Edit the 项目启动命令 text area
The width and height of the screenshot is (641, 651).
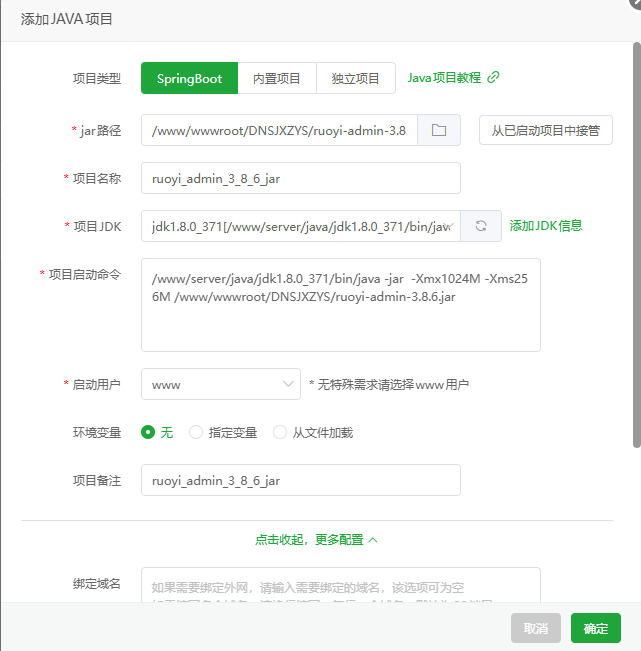[340, 305]
